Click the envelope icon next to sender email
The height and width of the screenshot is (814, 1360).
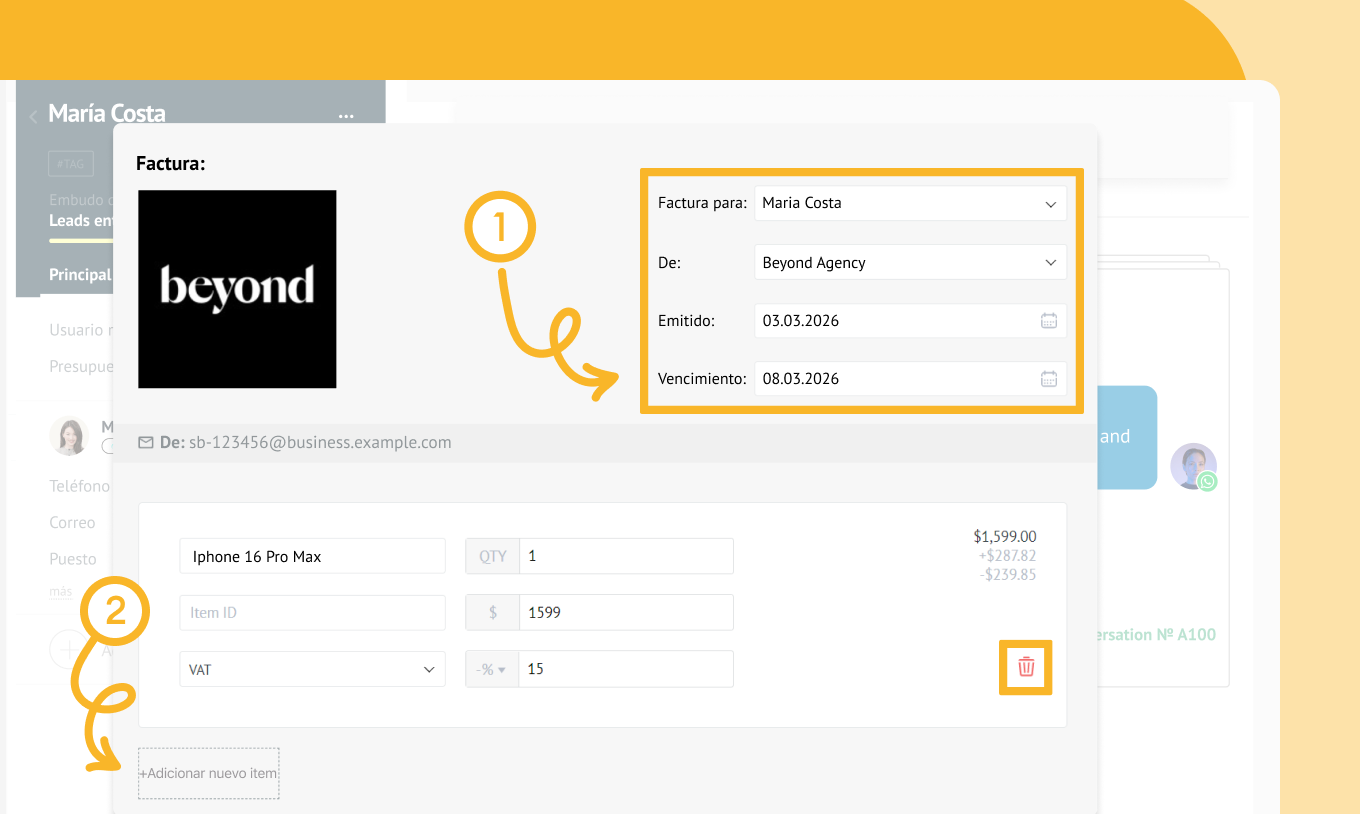click(146, 442)
